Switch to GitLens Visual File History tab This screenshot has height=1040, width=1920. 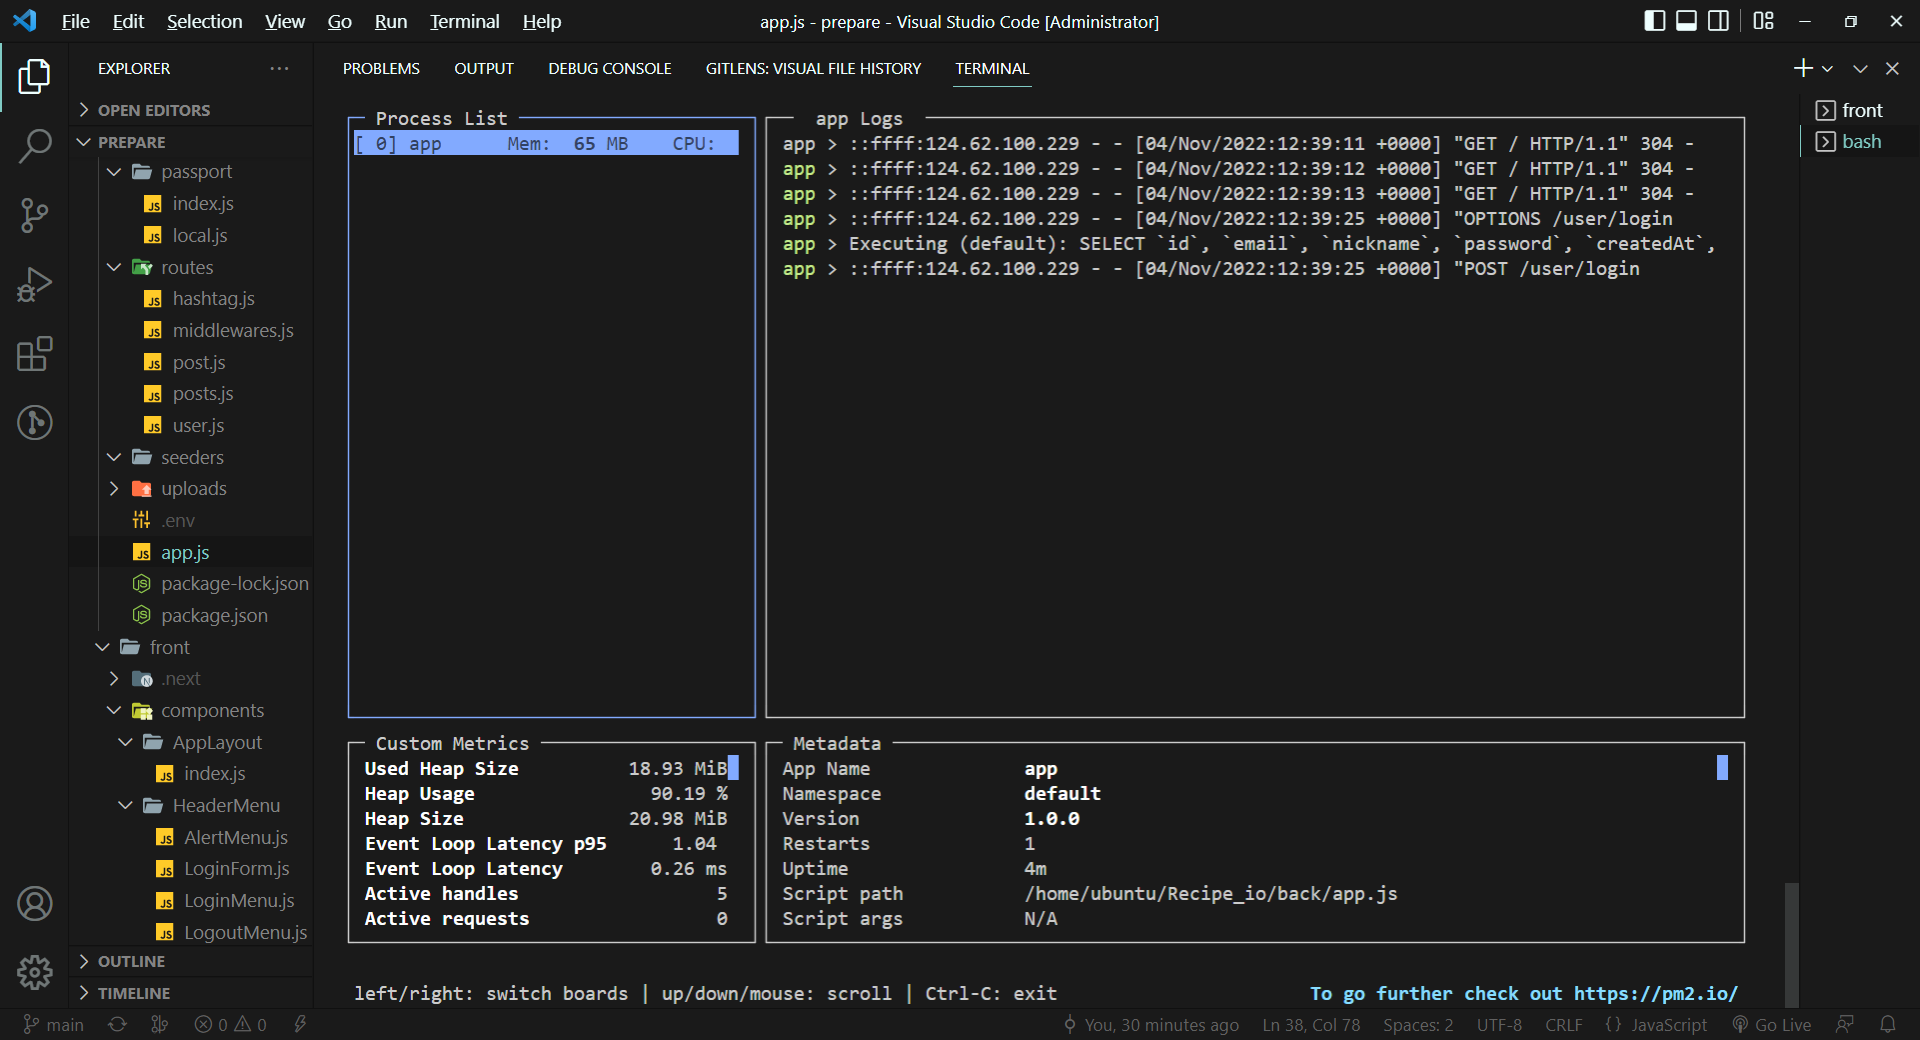coord(813,68)
